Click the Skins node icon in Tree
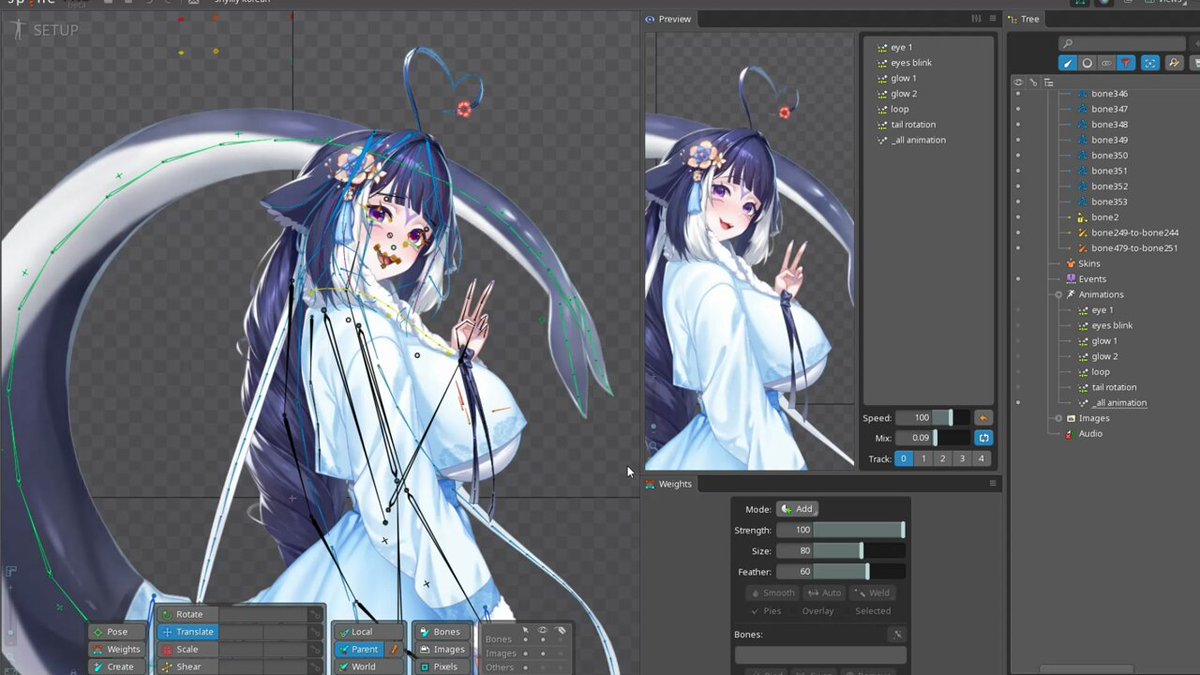Viewport: 1200px width, 675px height. coord(1070,264)
